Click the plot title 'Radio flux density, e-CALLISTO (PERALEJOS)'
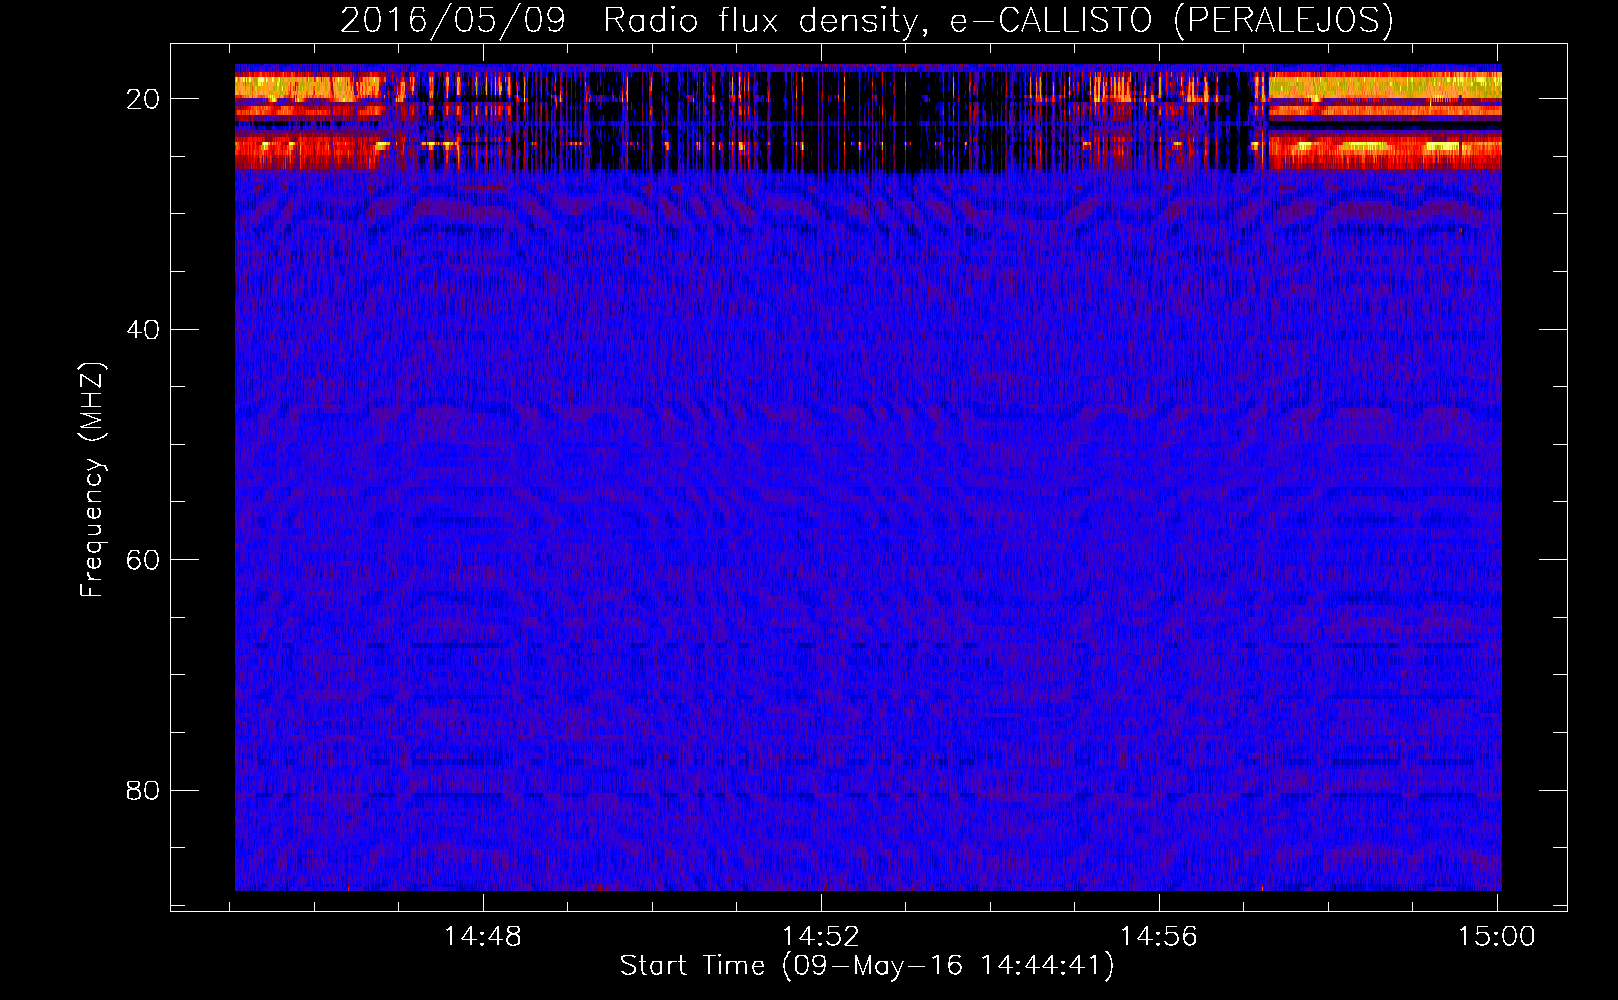This screenshot has height=1000, width=1618. [x=997, y=21]
